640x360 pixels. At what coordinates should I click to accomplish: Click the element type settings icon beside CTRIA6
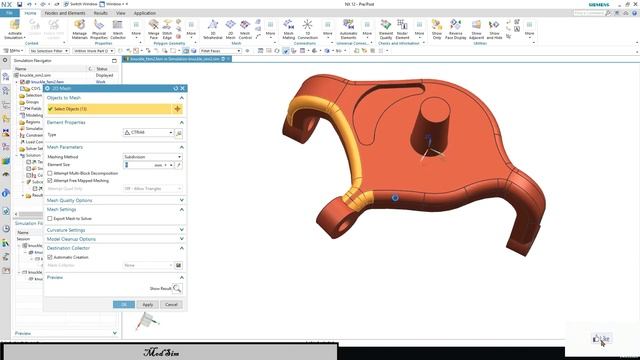click(179, 133)
